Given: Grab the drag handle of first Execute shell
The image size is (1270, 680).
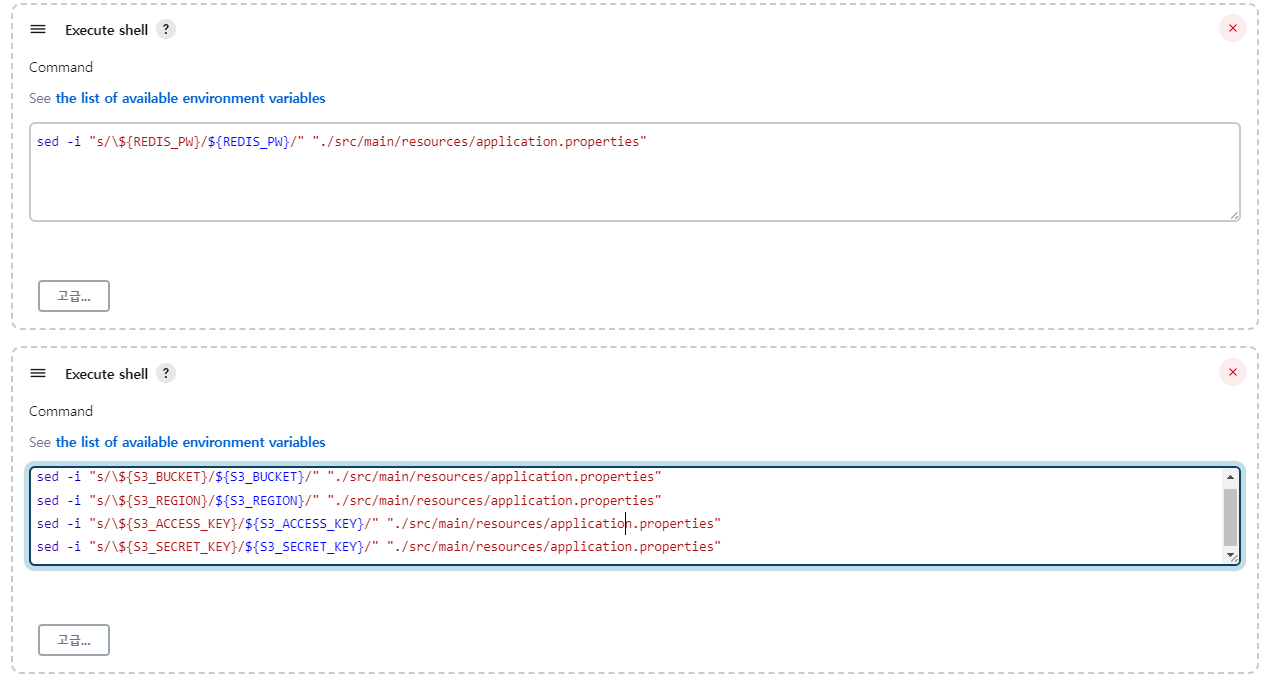Looking at the screenshot, I should pos(38,29).
